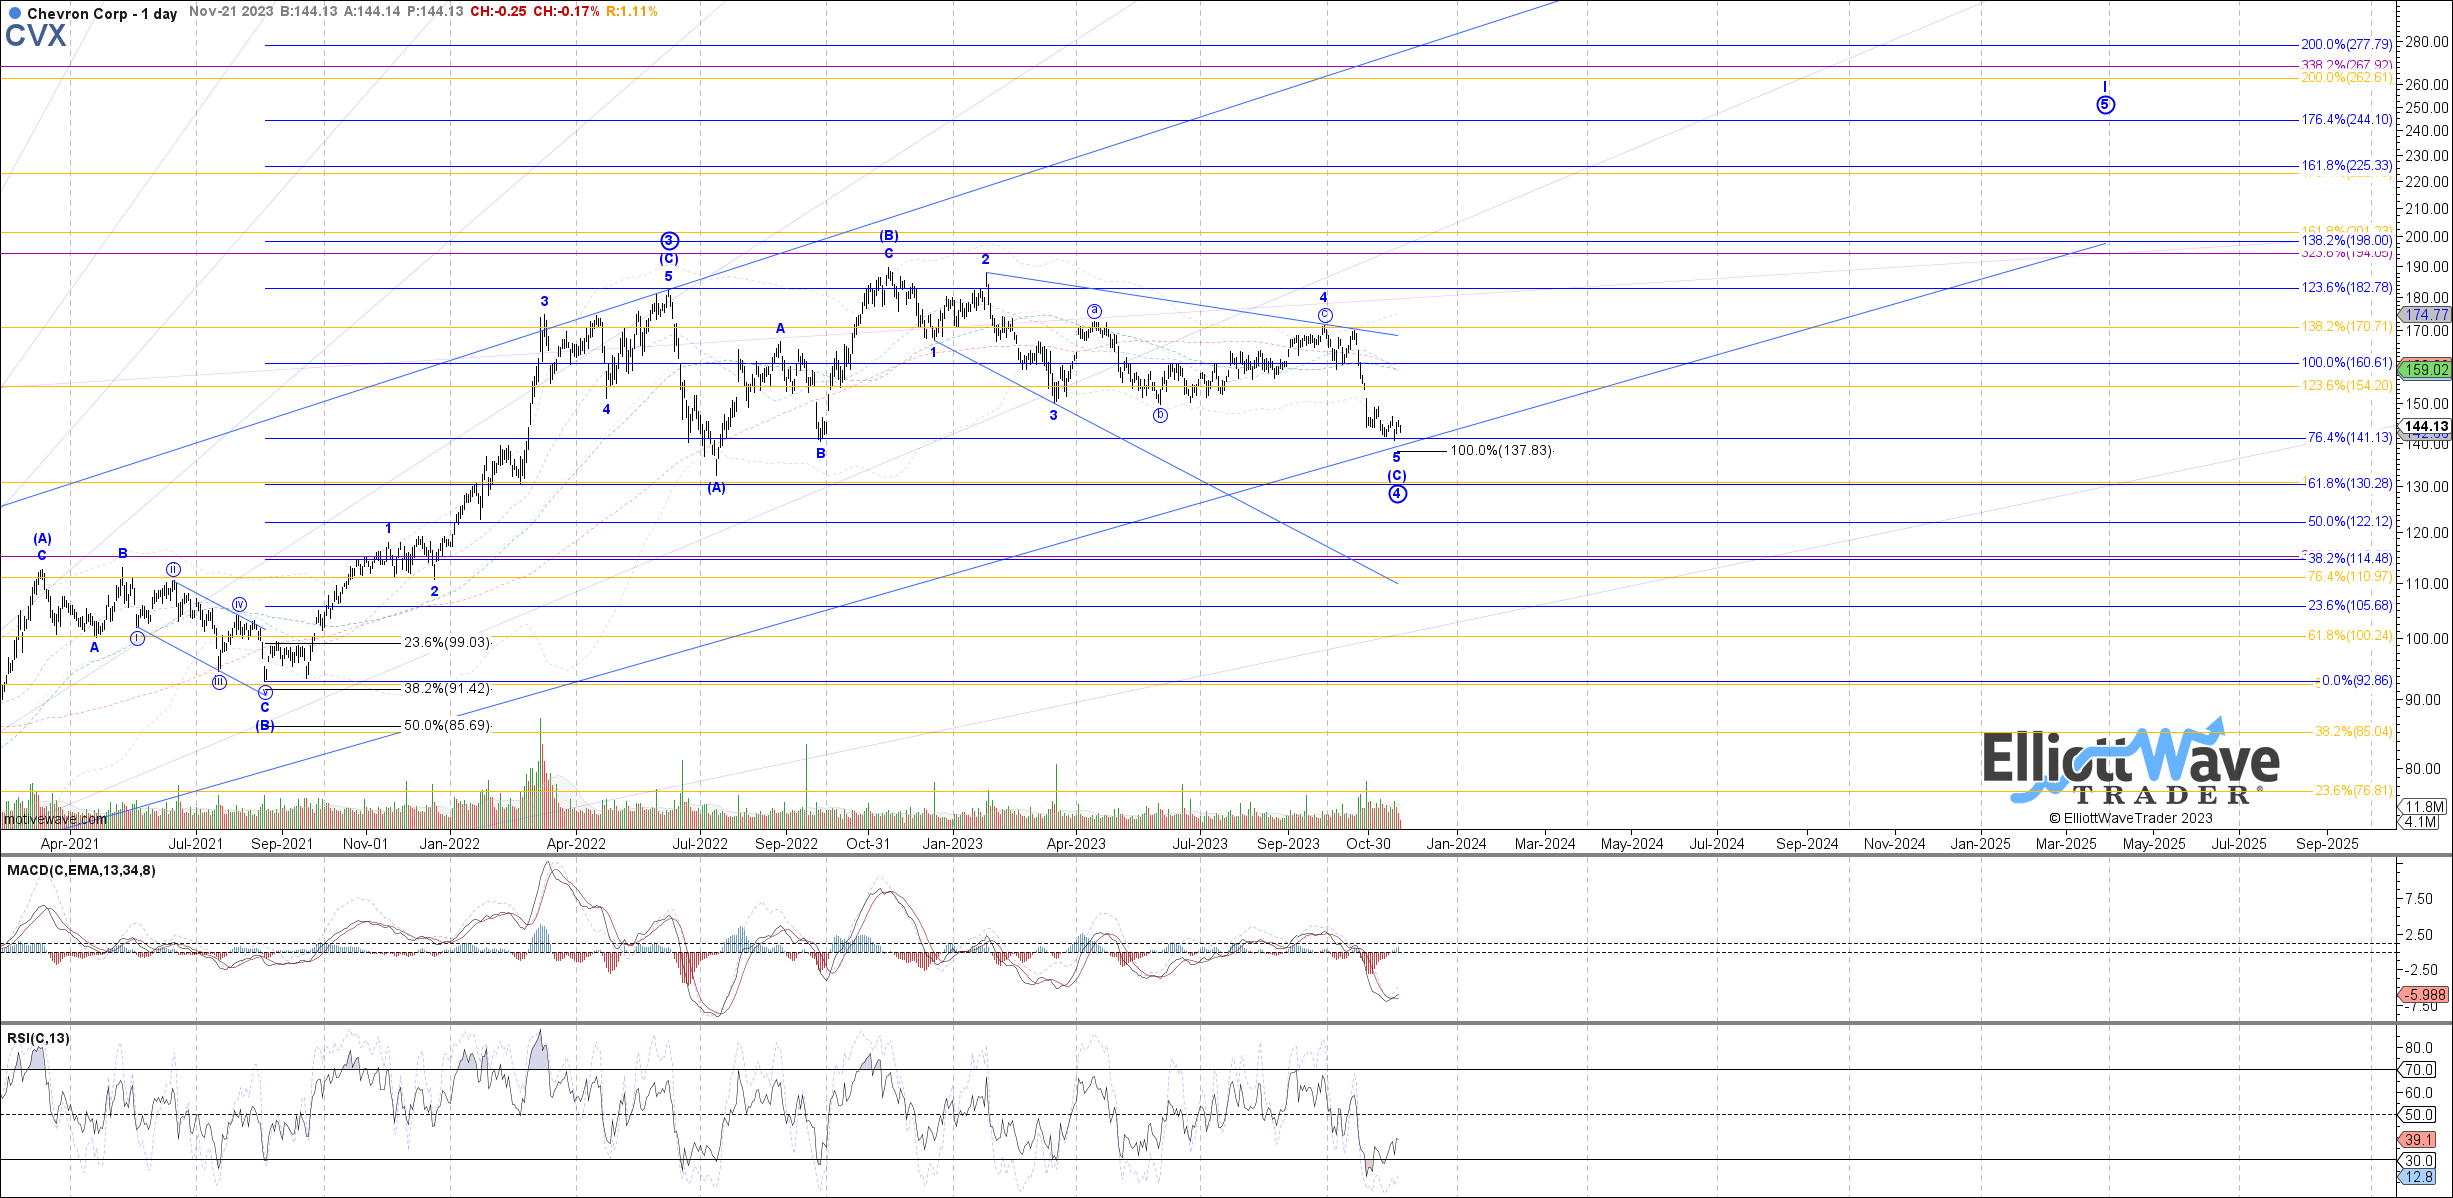
Task: Click the Jan-2024 date axis label
Action: pos(1456,844)
